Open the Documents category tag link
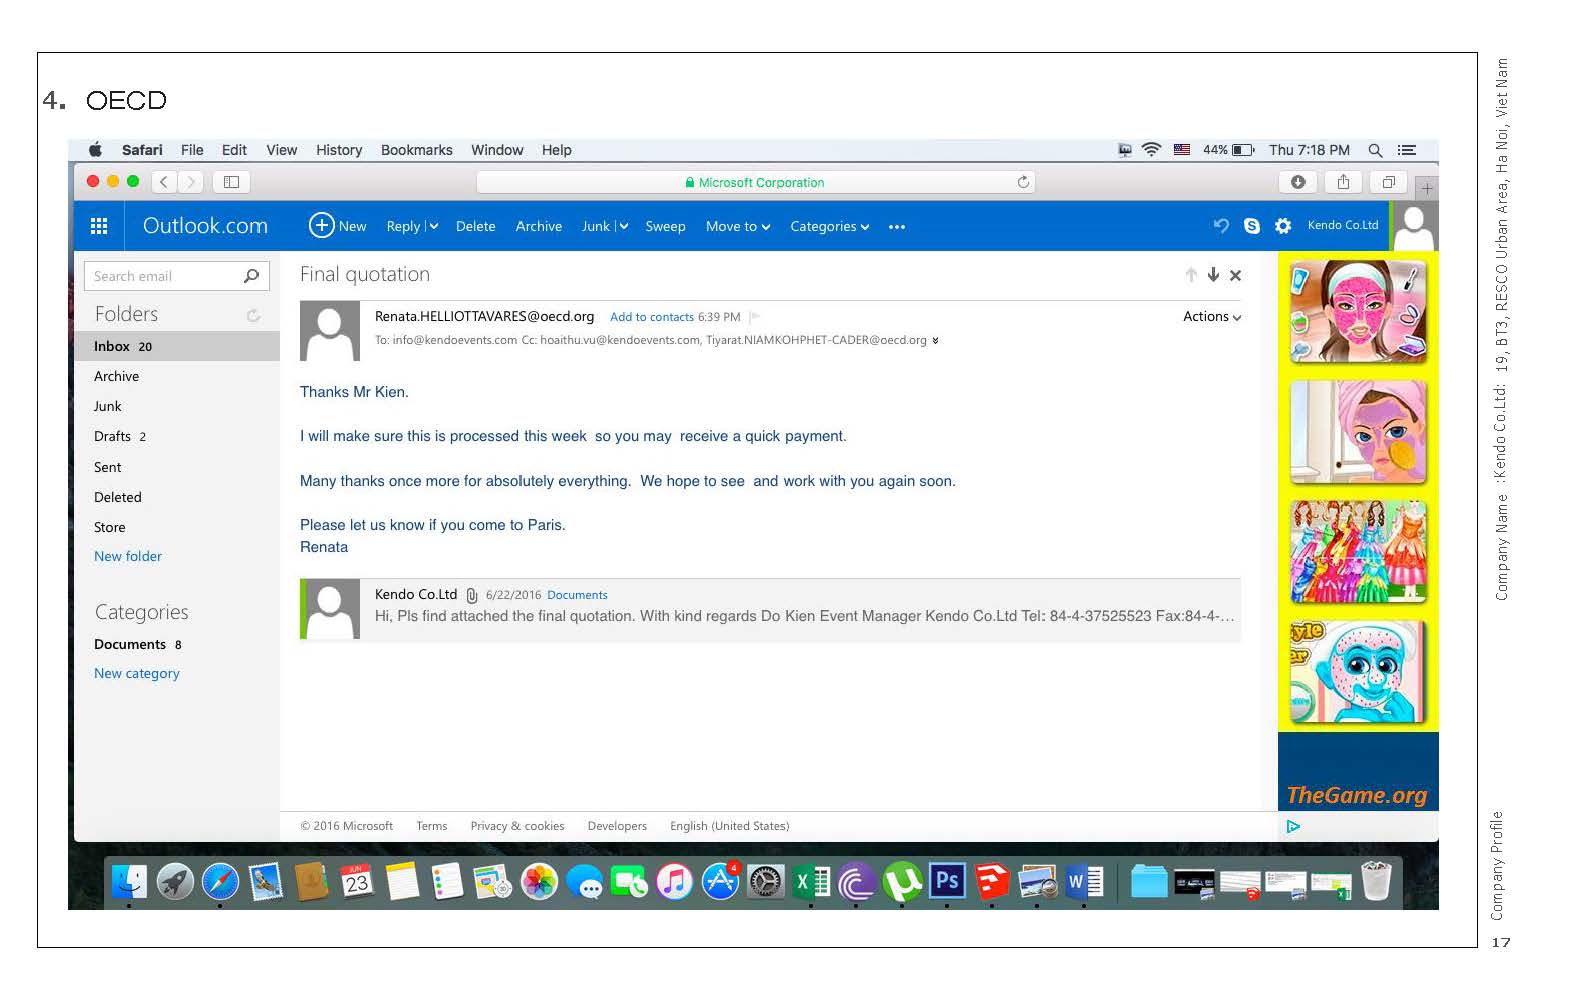 point(577,595)
